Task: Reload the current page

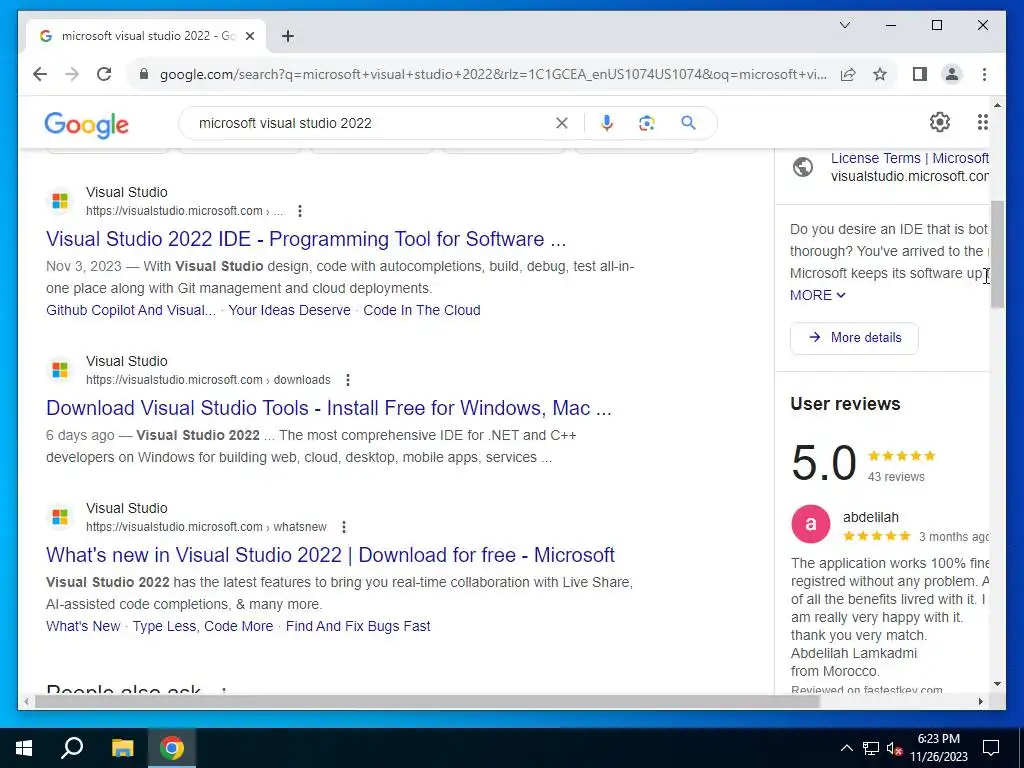Action: pyautogui.click(x=104, y=74)
